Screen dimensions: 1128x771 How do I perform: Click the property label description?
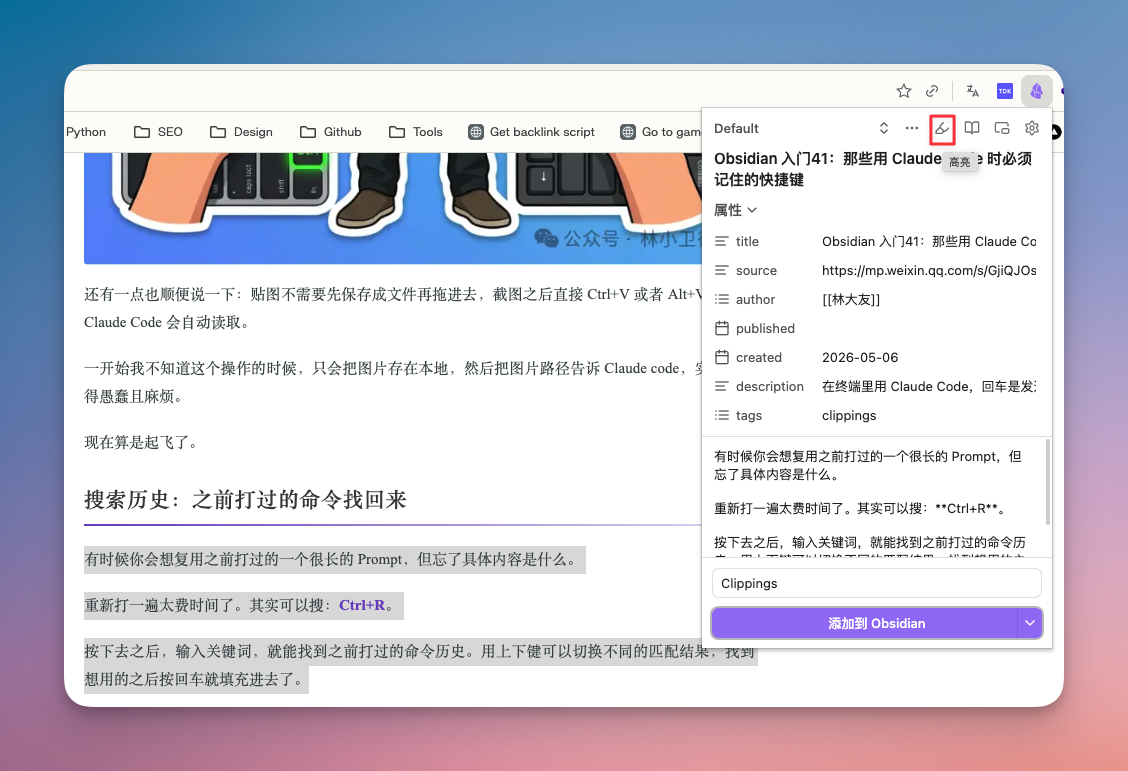point(769,386)
